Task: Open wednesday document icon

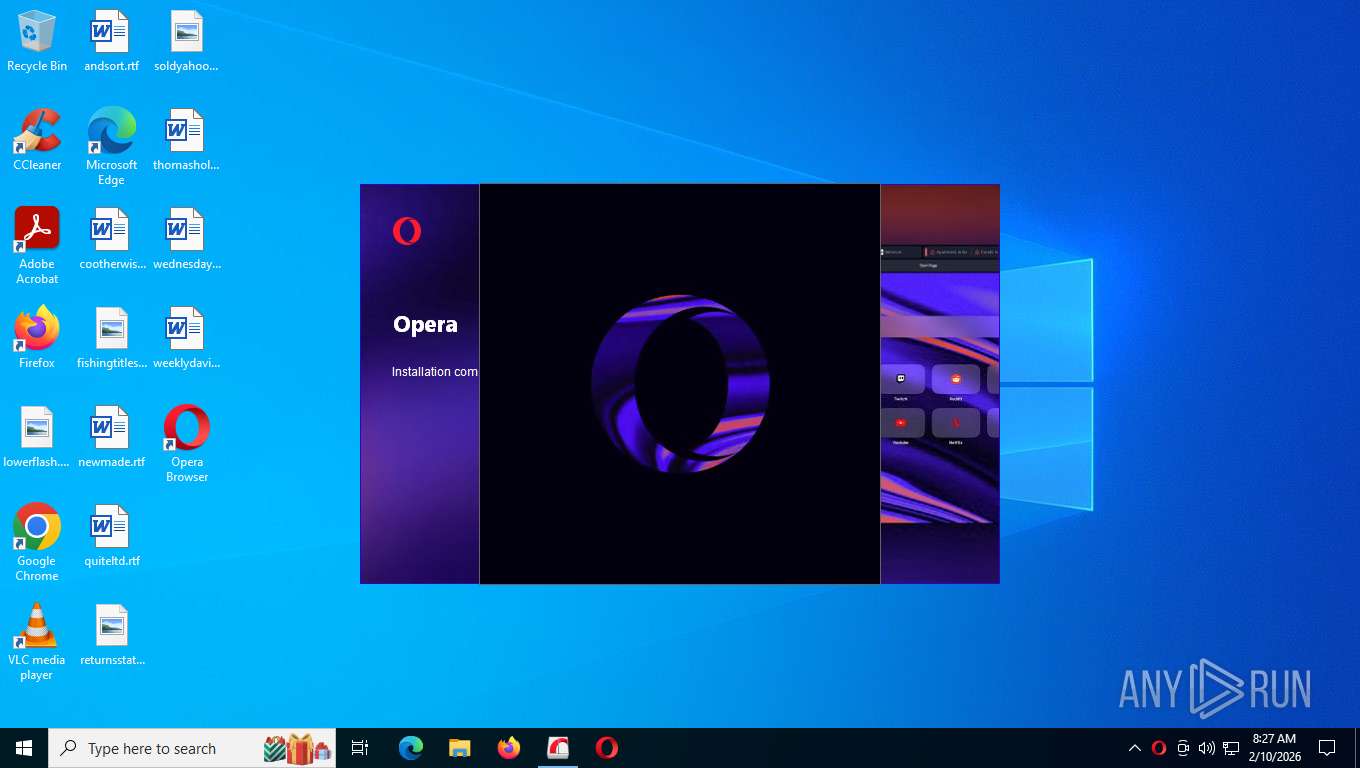Action: coord(186,239)
